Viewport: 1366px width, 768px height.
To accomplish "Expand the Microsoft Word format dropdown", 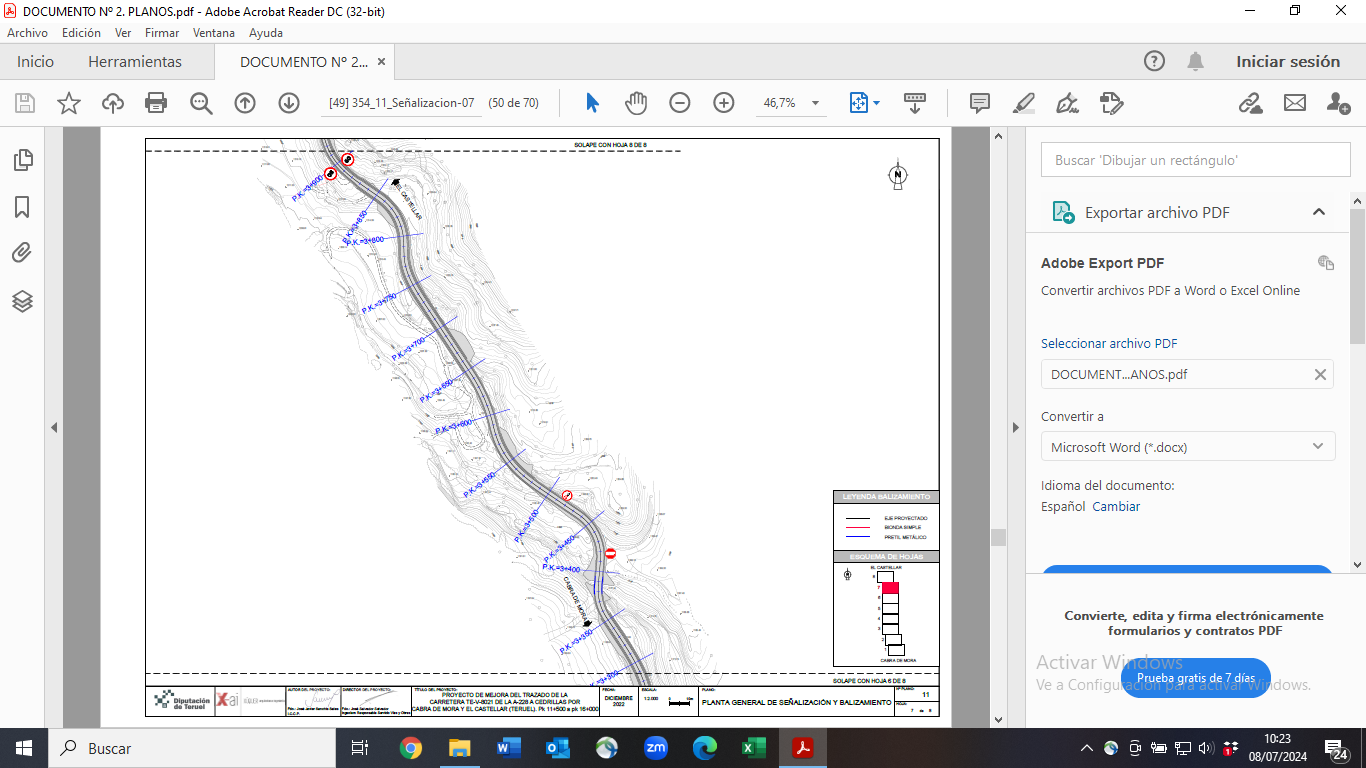I will 1187,447.
